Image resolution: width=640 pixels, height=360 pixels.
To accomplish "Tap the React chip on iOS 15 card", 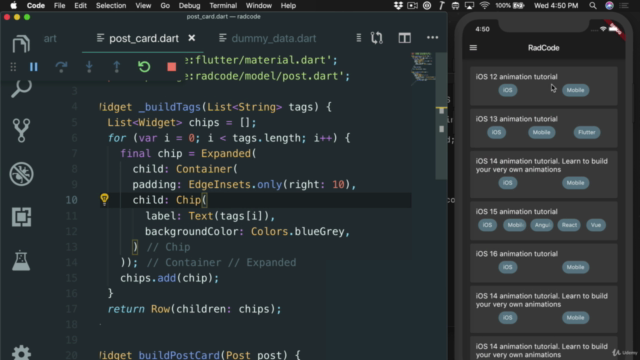I will [569, 225].
